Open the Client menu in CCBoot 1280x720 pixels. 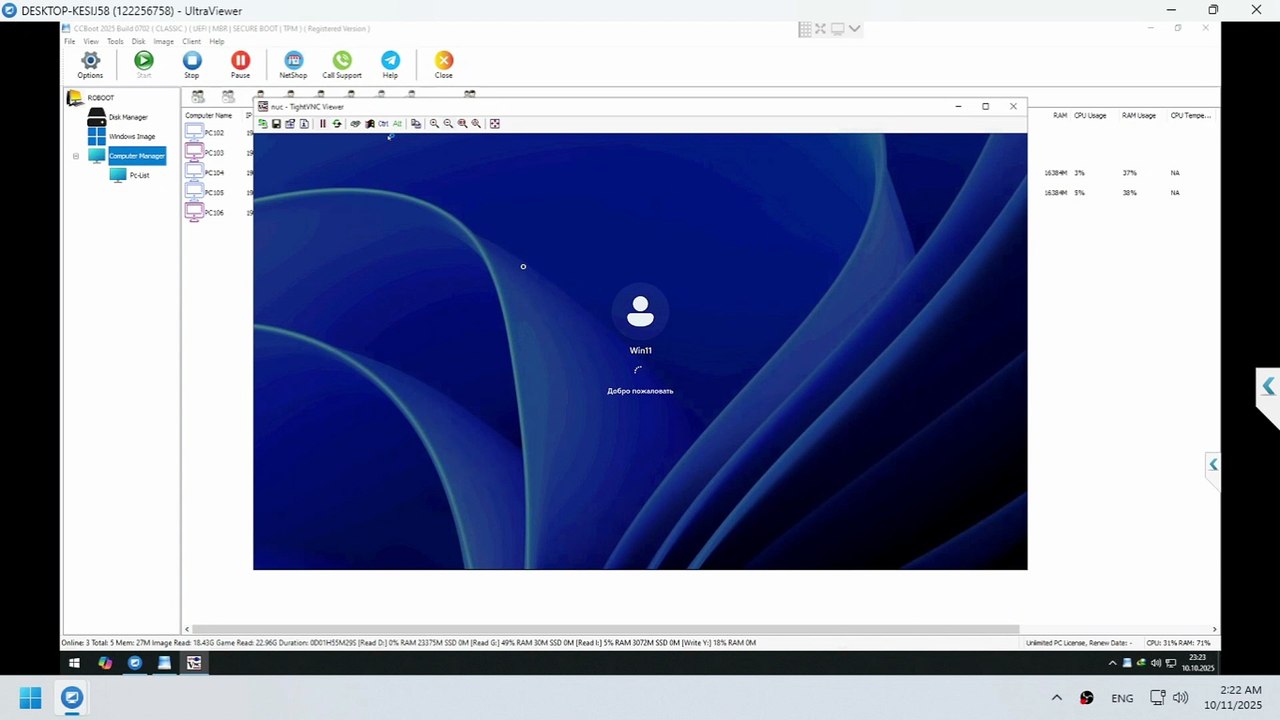[x=191, y=42]
